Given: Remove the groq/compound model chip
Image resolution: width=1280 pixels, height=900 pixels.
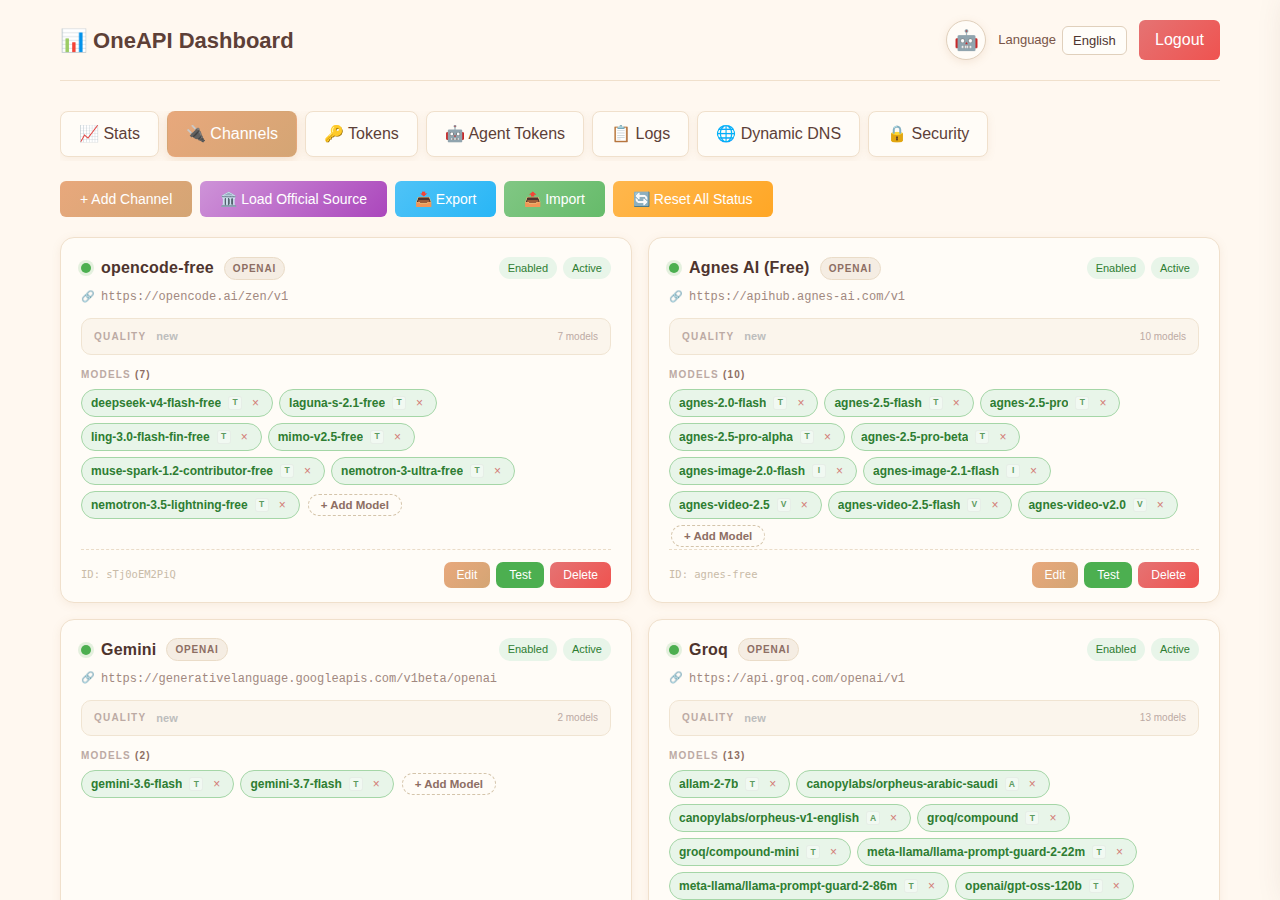Looking at the screenshot, I should 1052,818.
